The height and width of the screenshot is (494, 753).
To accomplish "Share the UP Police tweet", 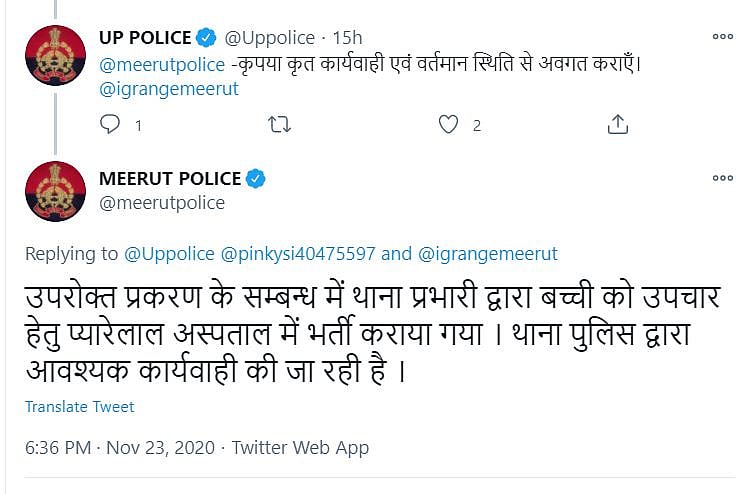I will [x=618, y=125].
